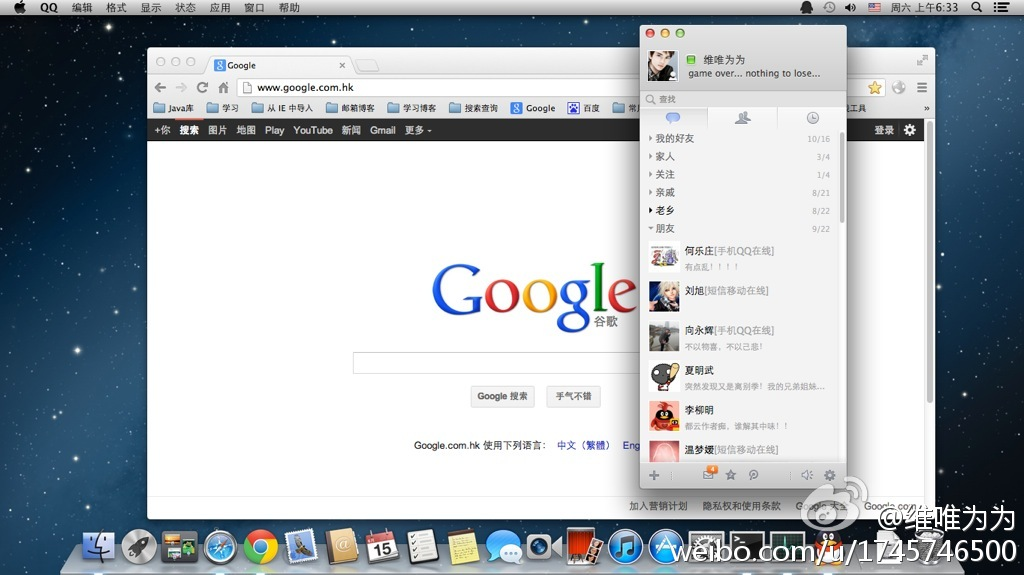Open the 格式 menu in menu bar

(116, 7)
